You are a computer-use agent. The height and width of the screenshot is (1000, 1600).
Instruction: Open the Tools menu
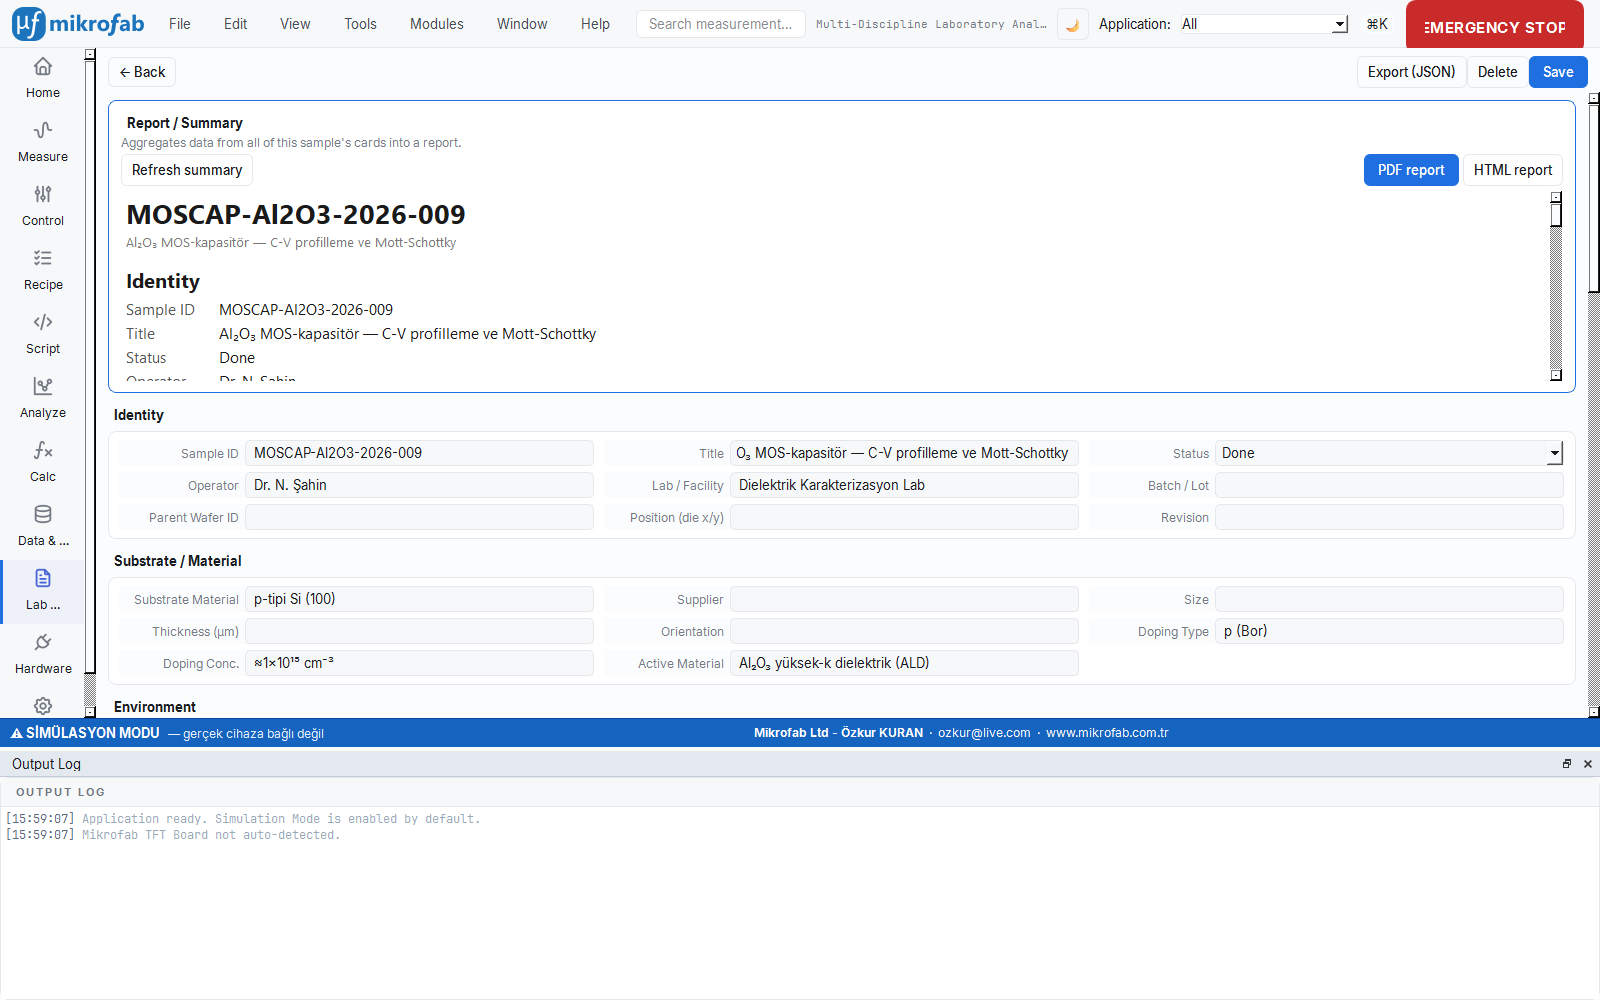pyautogui.click(x=360, y=24)
